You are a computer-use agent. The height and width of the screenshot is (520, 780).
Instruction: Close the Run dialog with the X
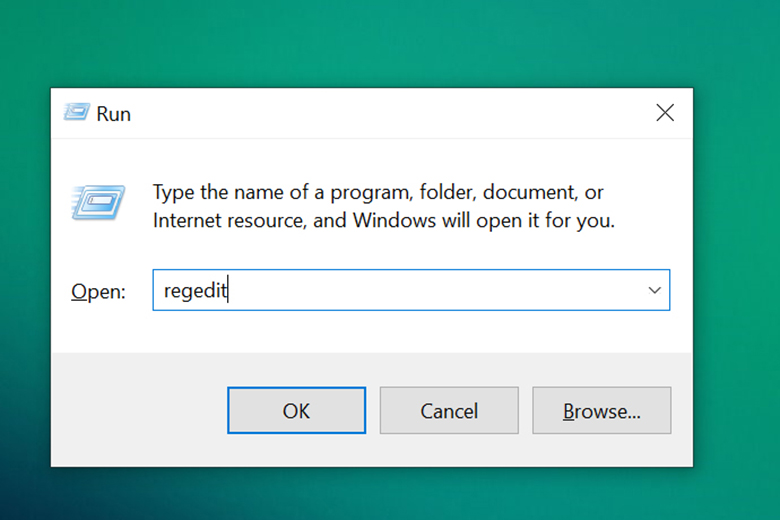(x=664, y=113)
